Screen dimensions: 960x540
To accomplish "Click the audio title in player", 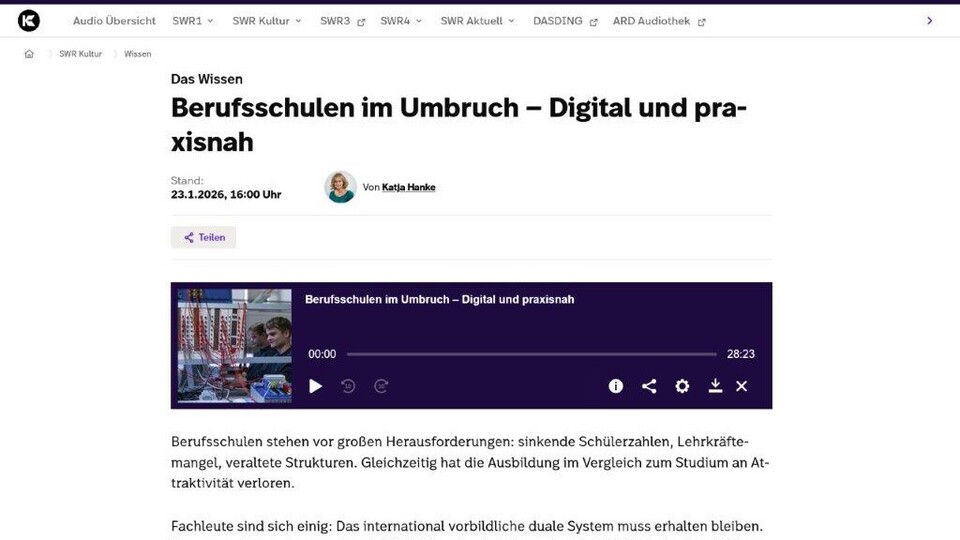I will pos(440,299).
